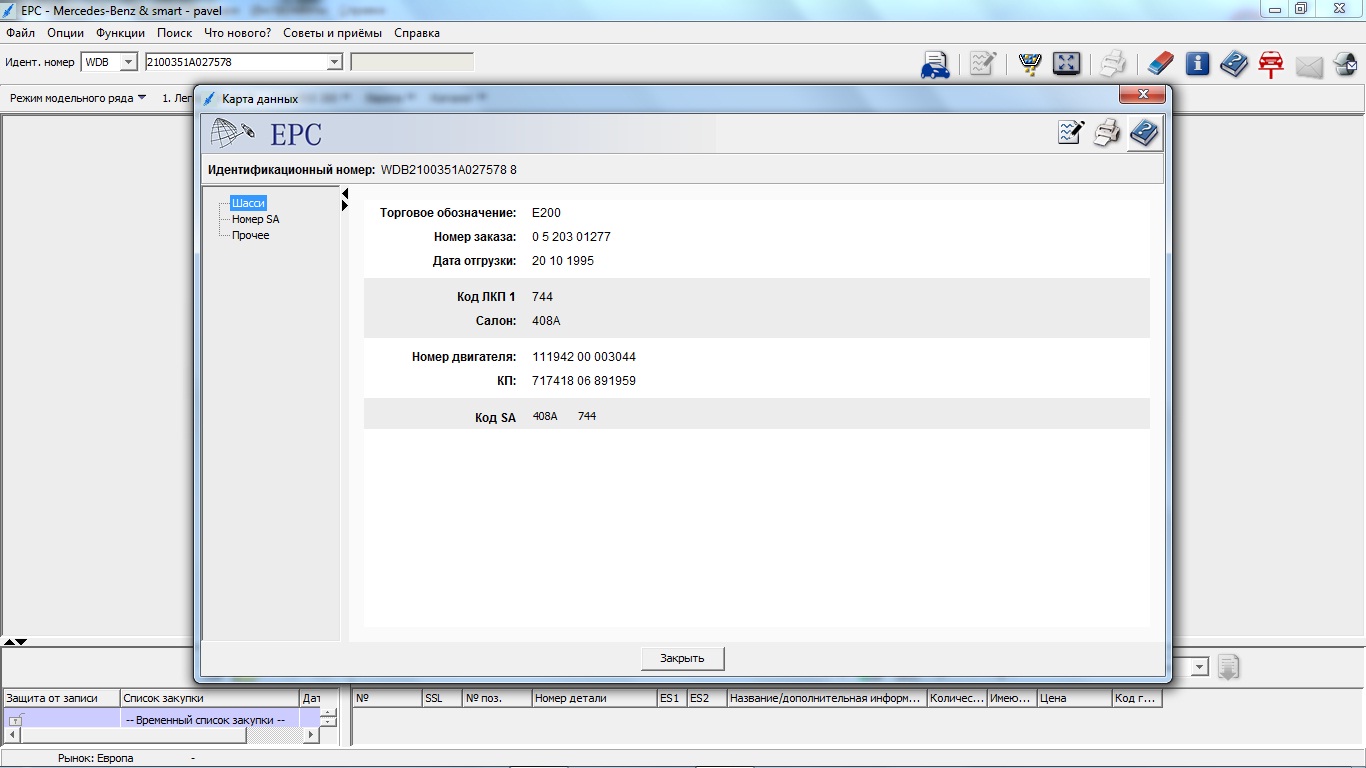Click the Рынок: Европа status bar text

[x=95, y=758]
